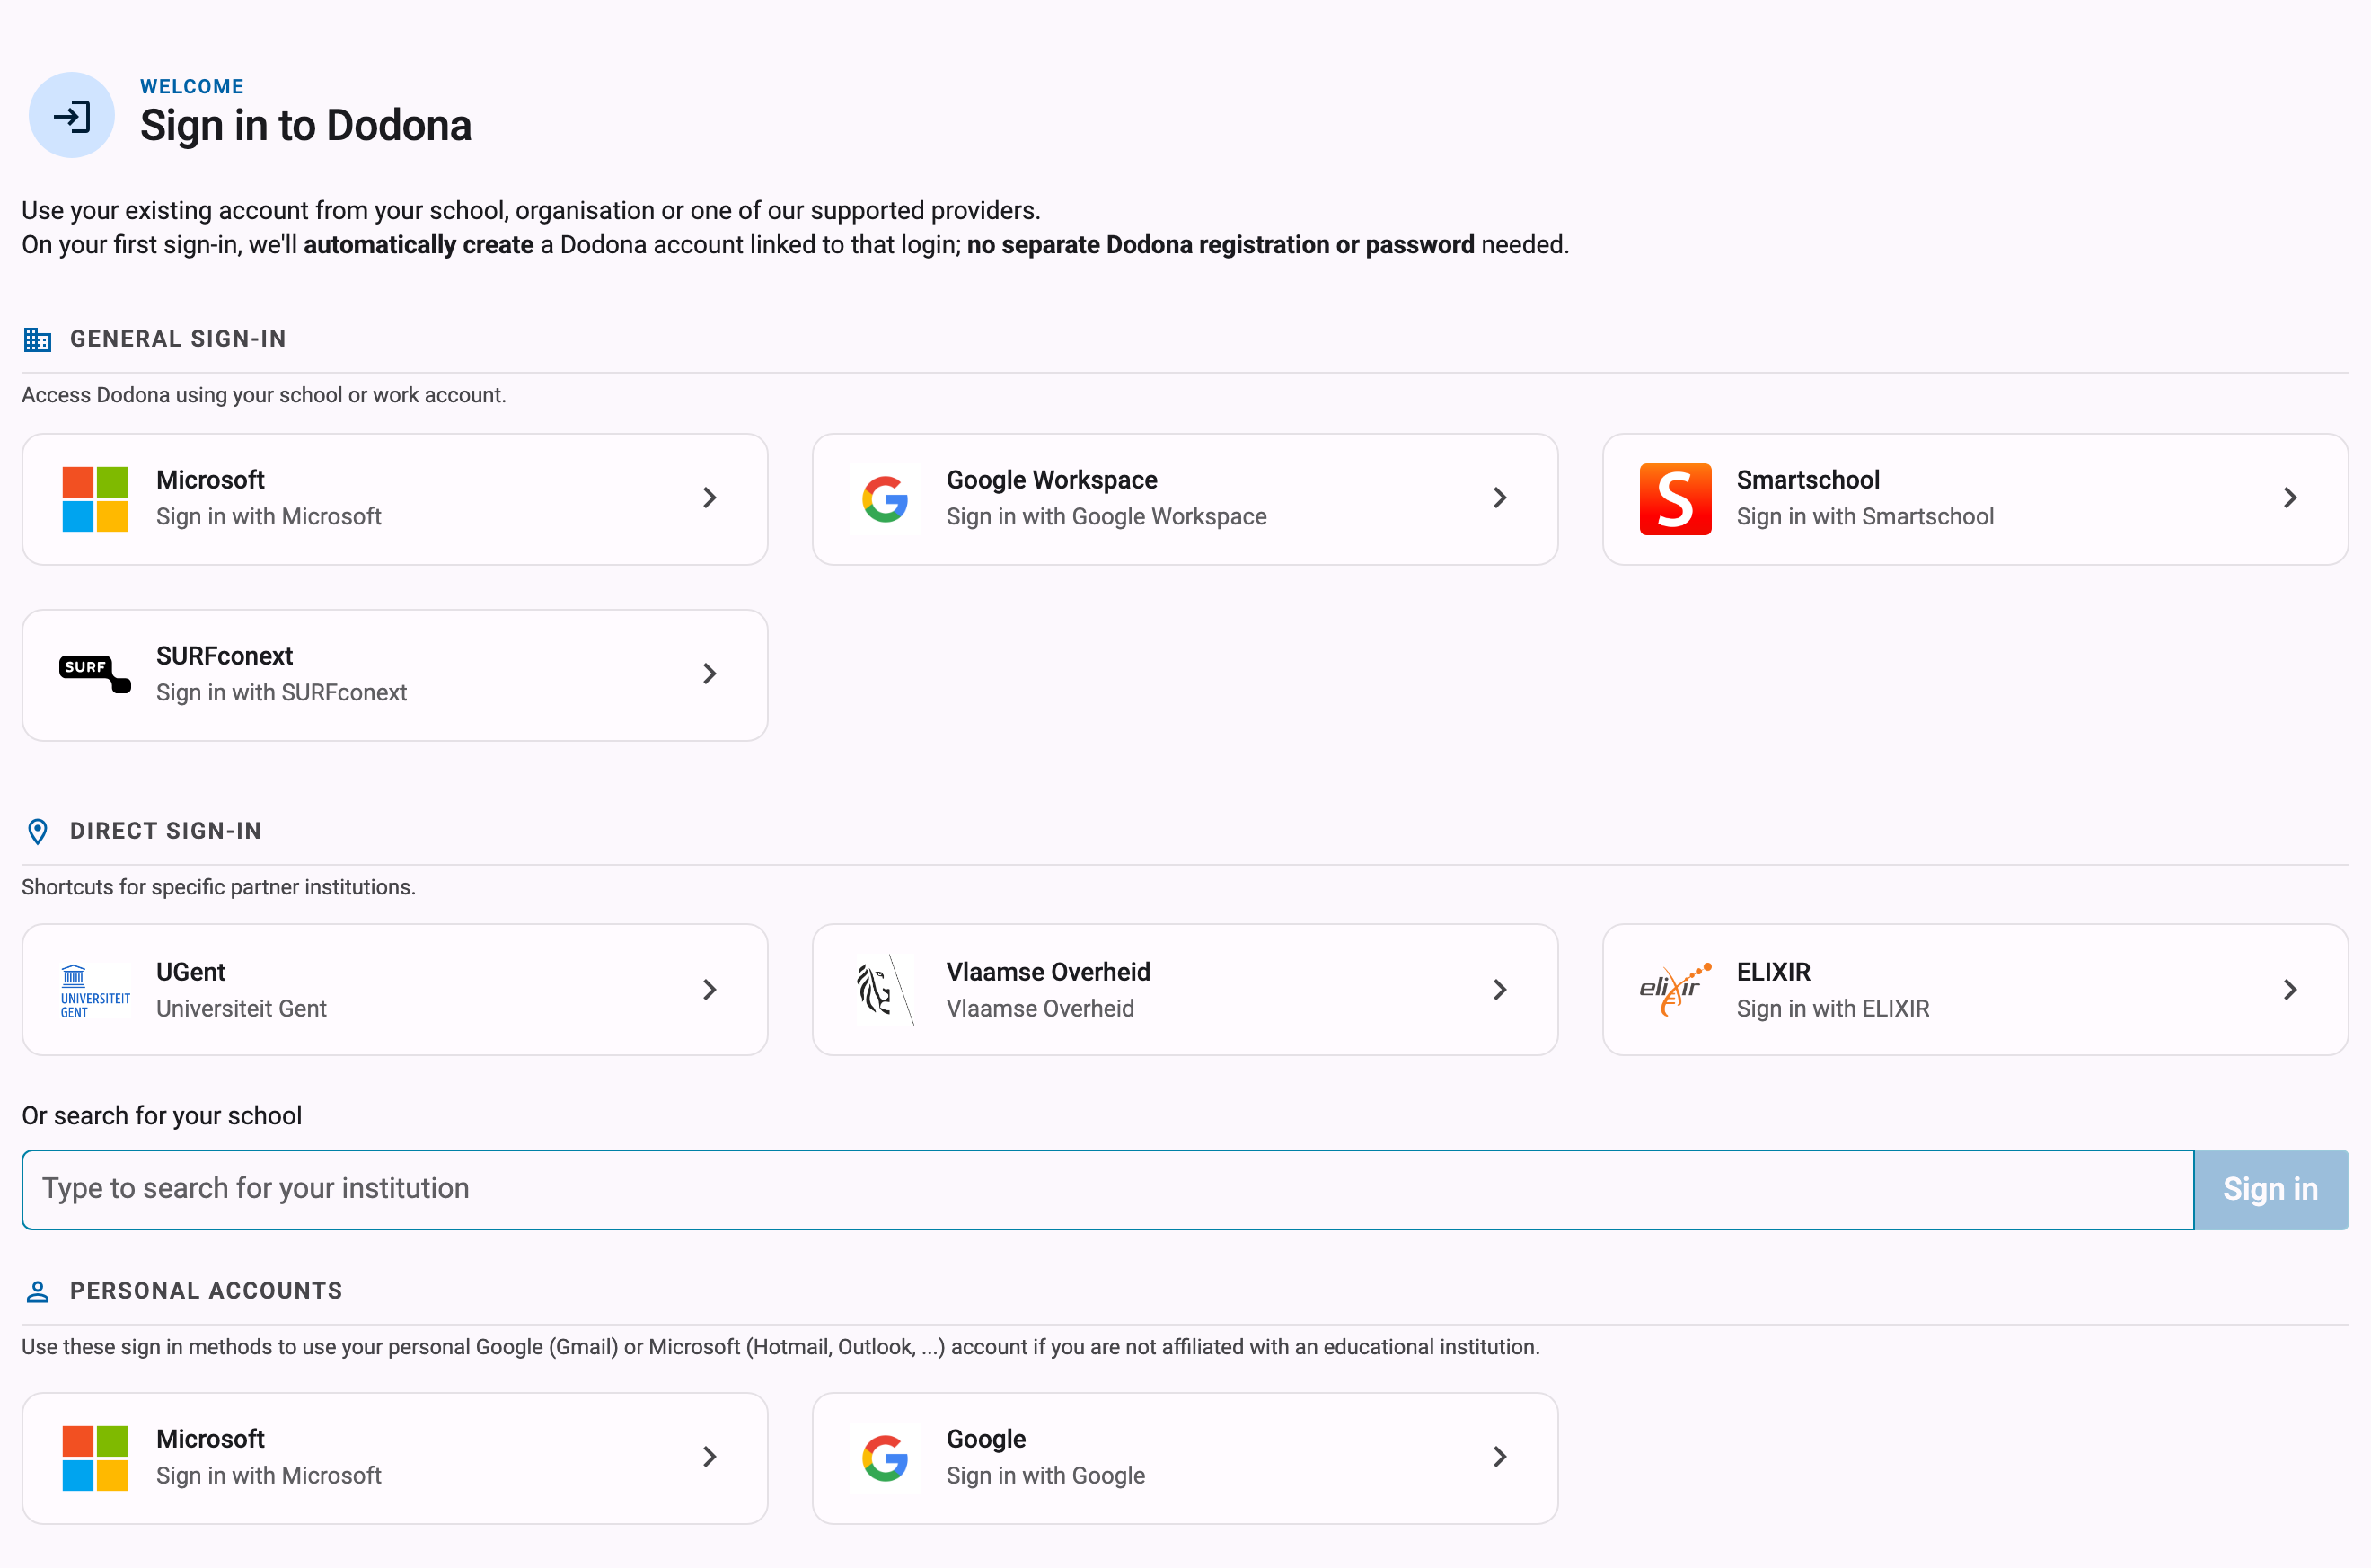This screenshot has width=2371, height=1568.
Task: Click the Sign in button beside the search
Action: click(2270, 1189)
